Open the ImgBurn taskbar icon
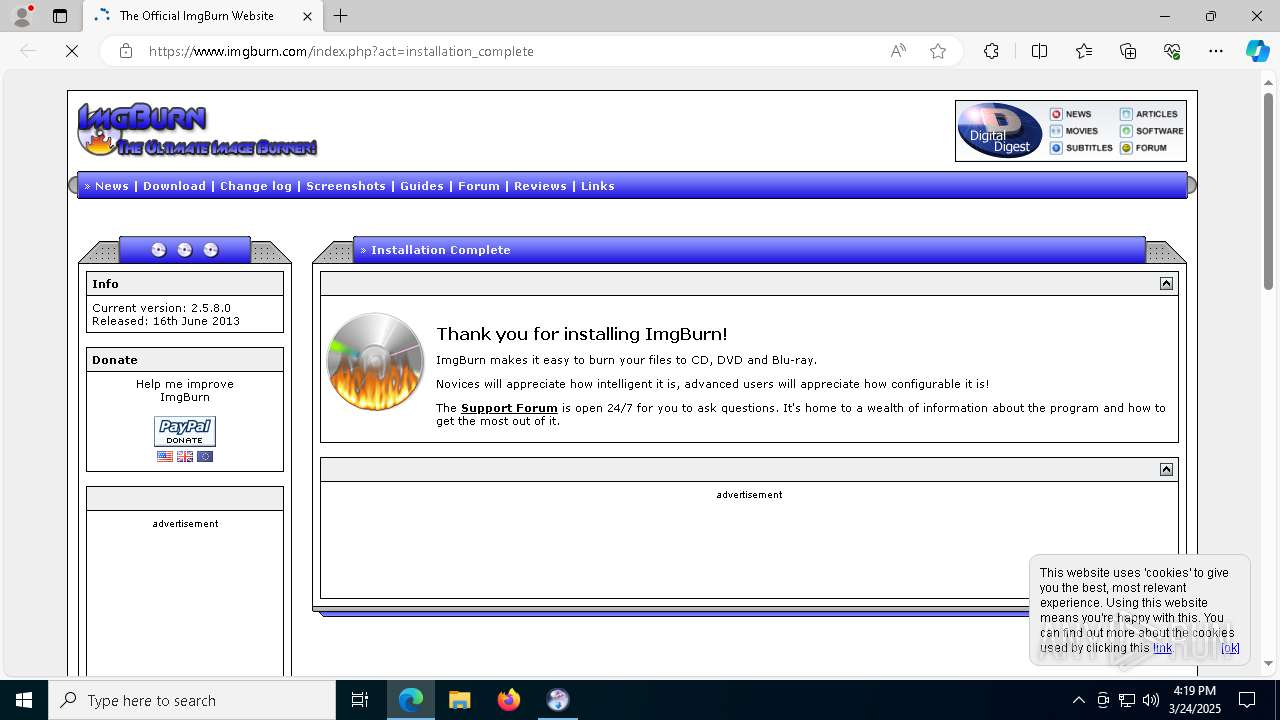 coord(558,700)
